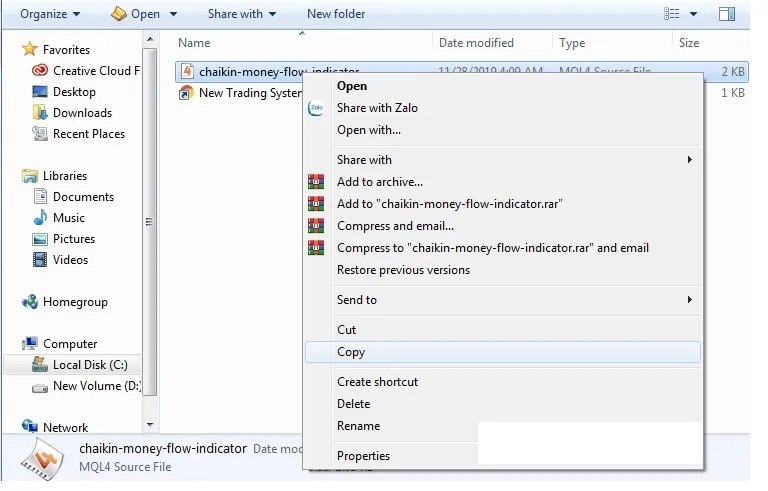Choose Cut from context menu
Viewport: 768px width, 491px height.
[504, 330]
